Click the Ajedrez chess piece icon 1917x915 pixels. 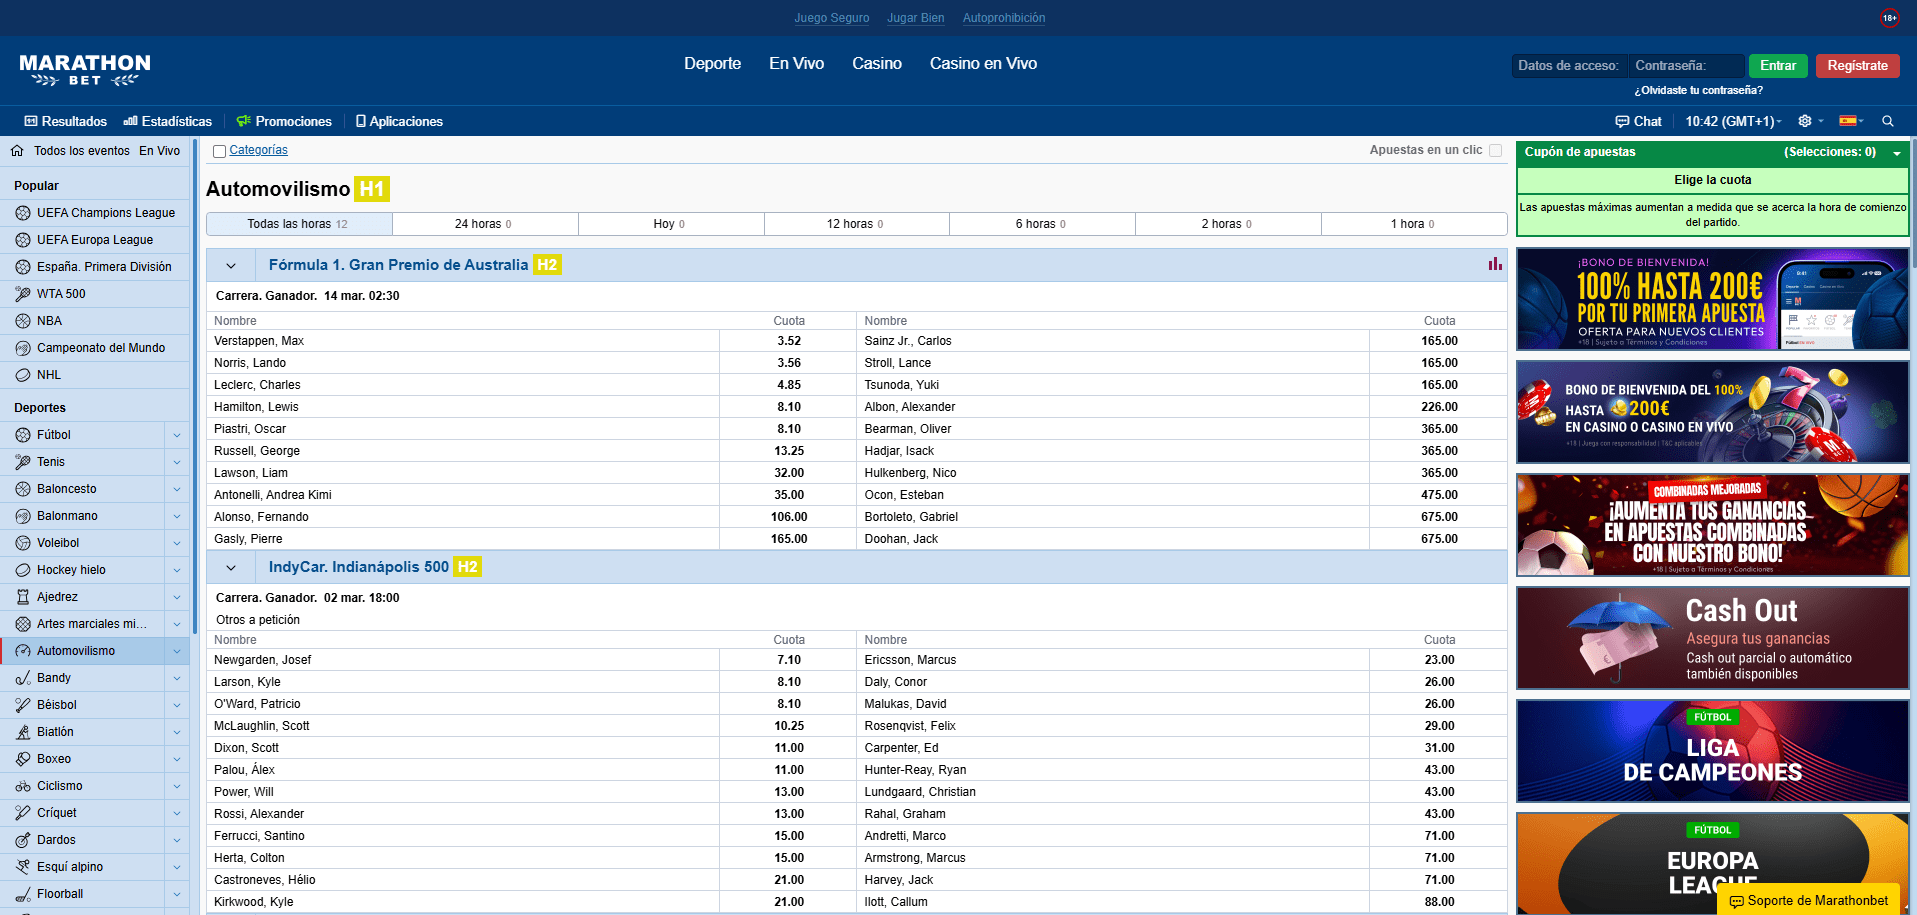tap(23, 597)
